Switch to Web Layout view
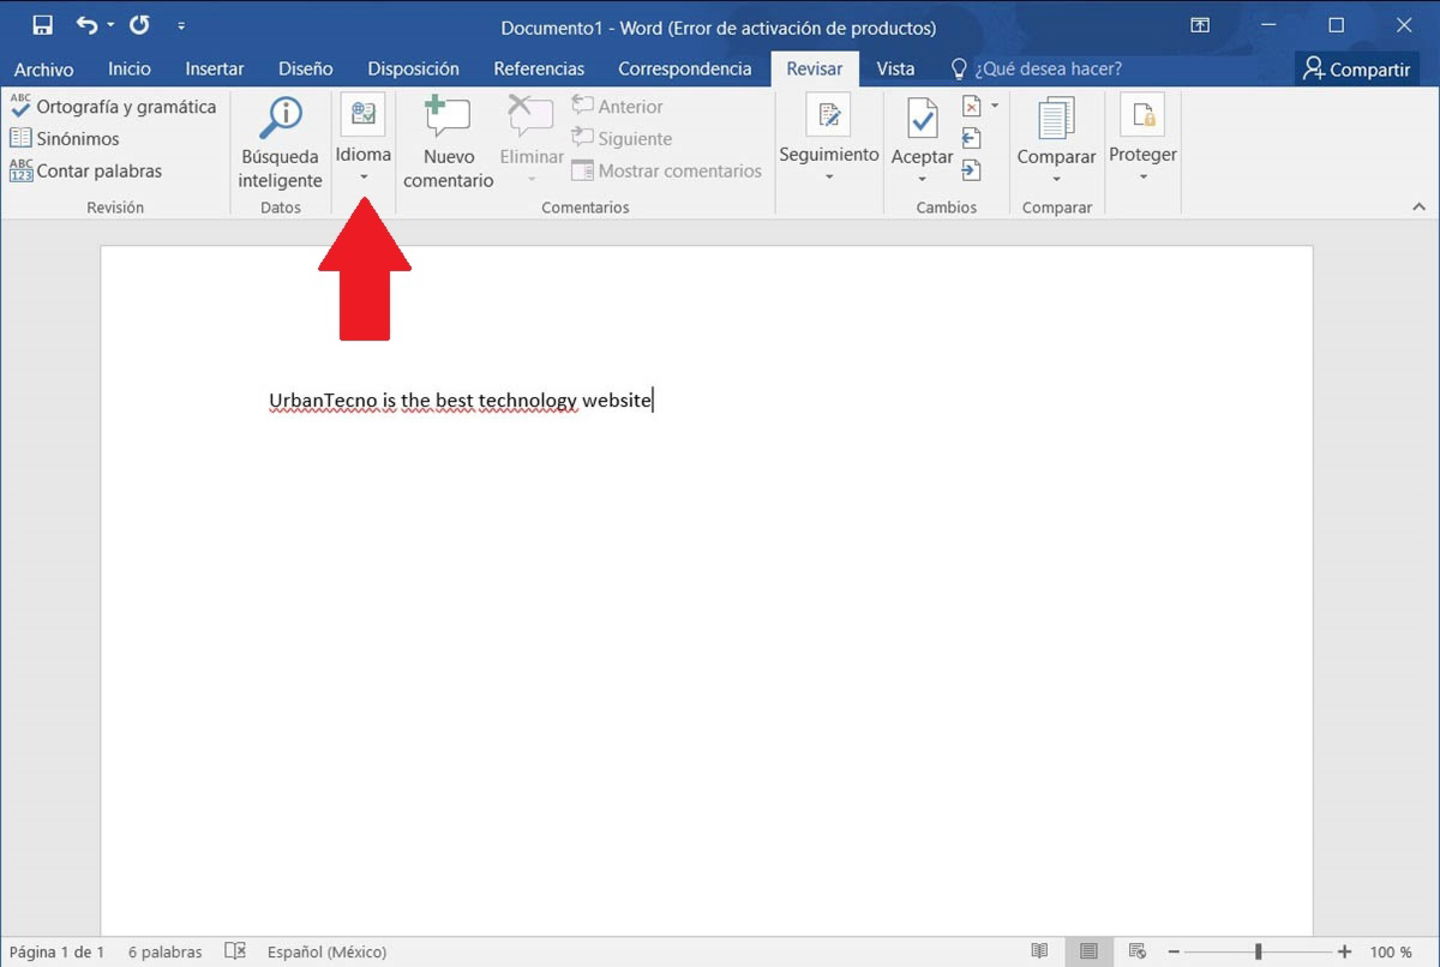1440x967 pixels. pos(1137,951)
